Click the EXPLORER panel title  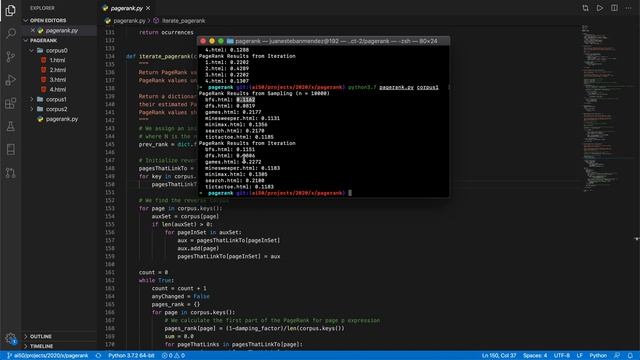point(42,8)
